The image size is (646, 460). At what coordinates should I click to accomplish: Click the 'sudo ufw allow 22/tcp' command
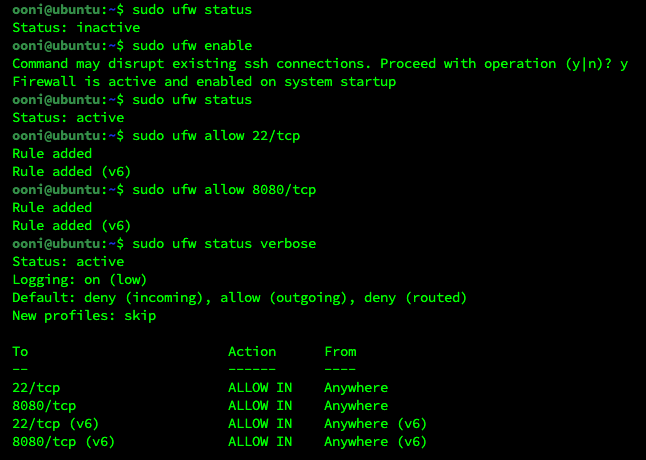[x=216, y=135]
